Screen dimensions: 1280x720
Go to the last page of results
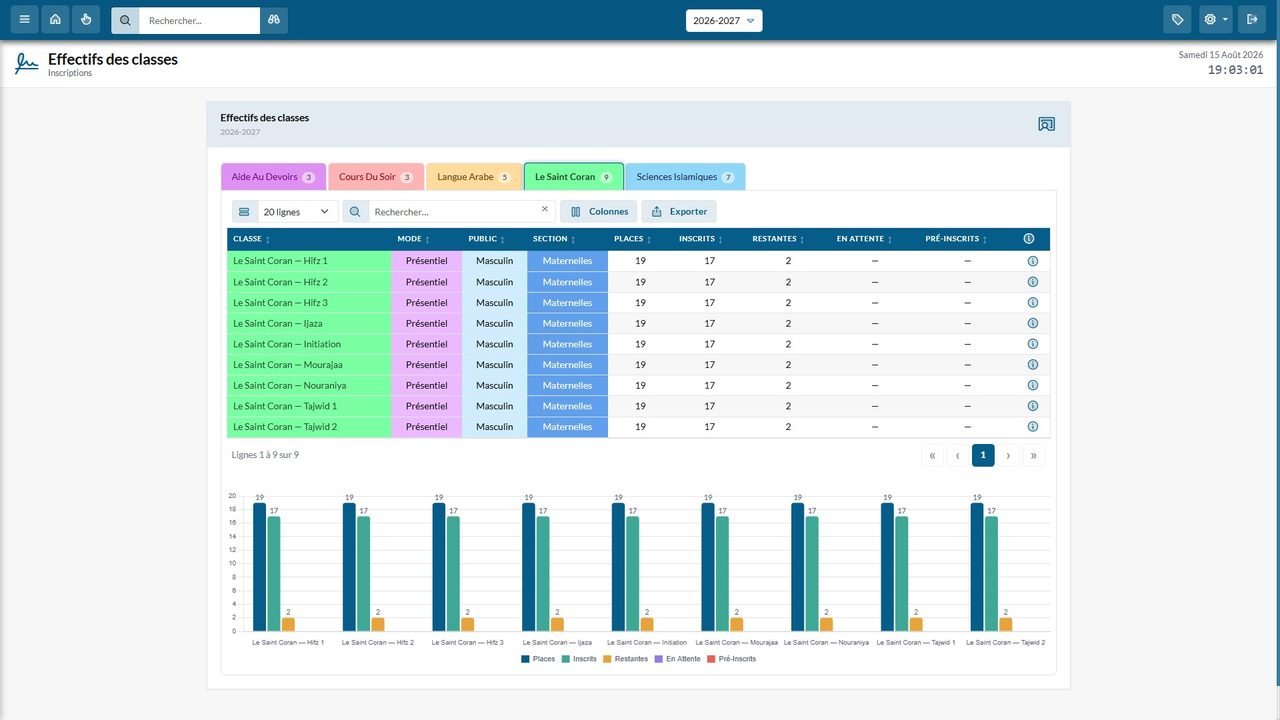[x=1033, y=456]
